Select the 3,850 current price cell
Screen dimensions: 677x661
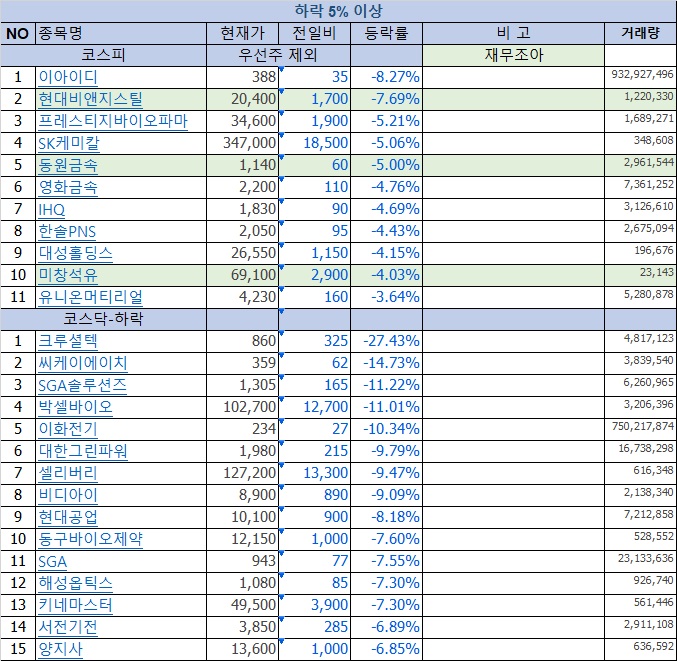tap(242, 628)
